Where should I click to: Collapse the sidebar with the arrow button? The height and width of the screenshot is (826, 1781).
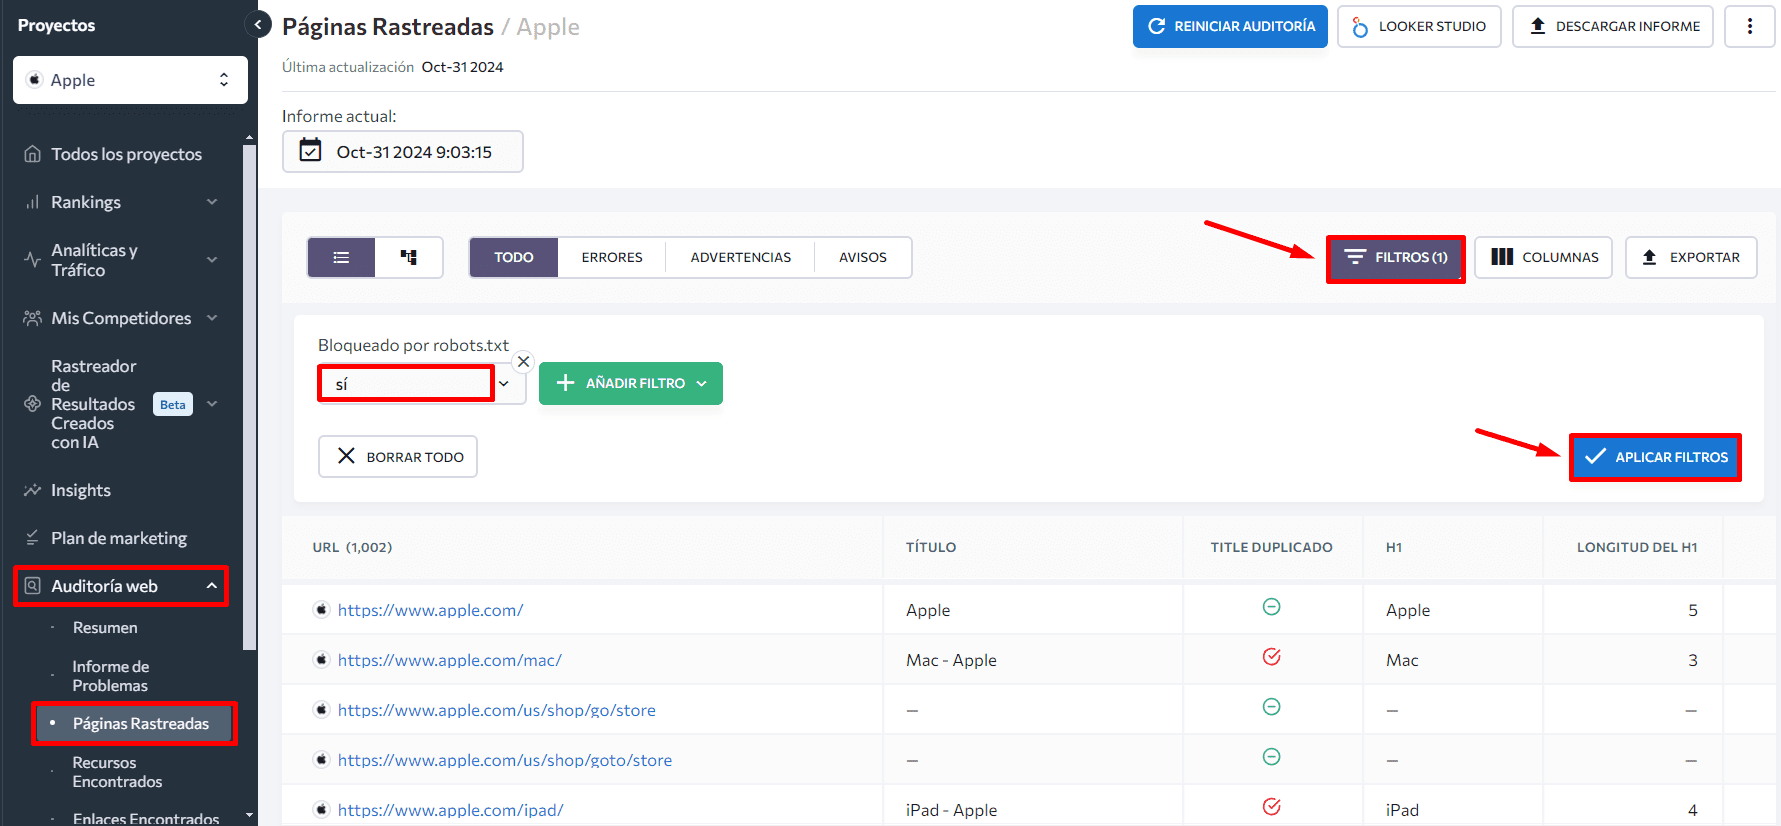point(258,25)
